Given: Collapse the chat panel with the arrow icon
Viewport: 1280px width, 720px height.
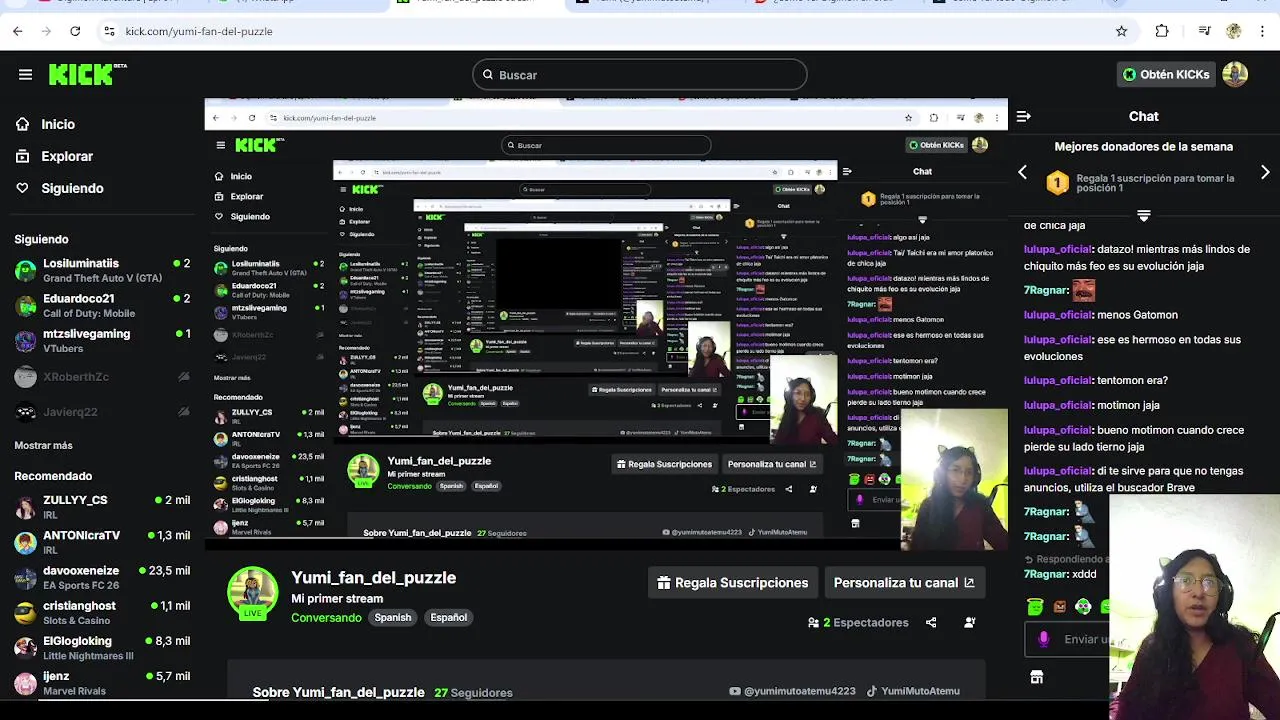Looking at the screenshot, I should click(1023, 116).
